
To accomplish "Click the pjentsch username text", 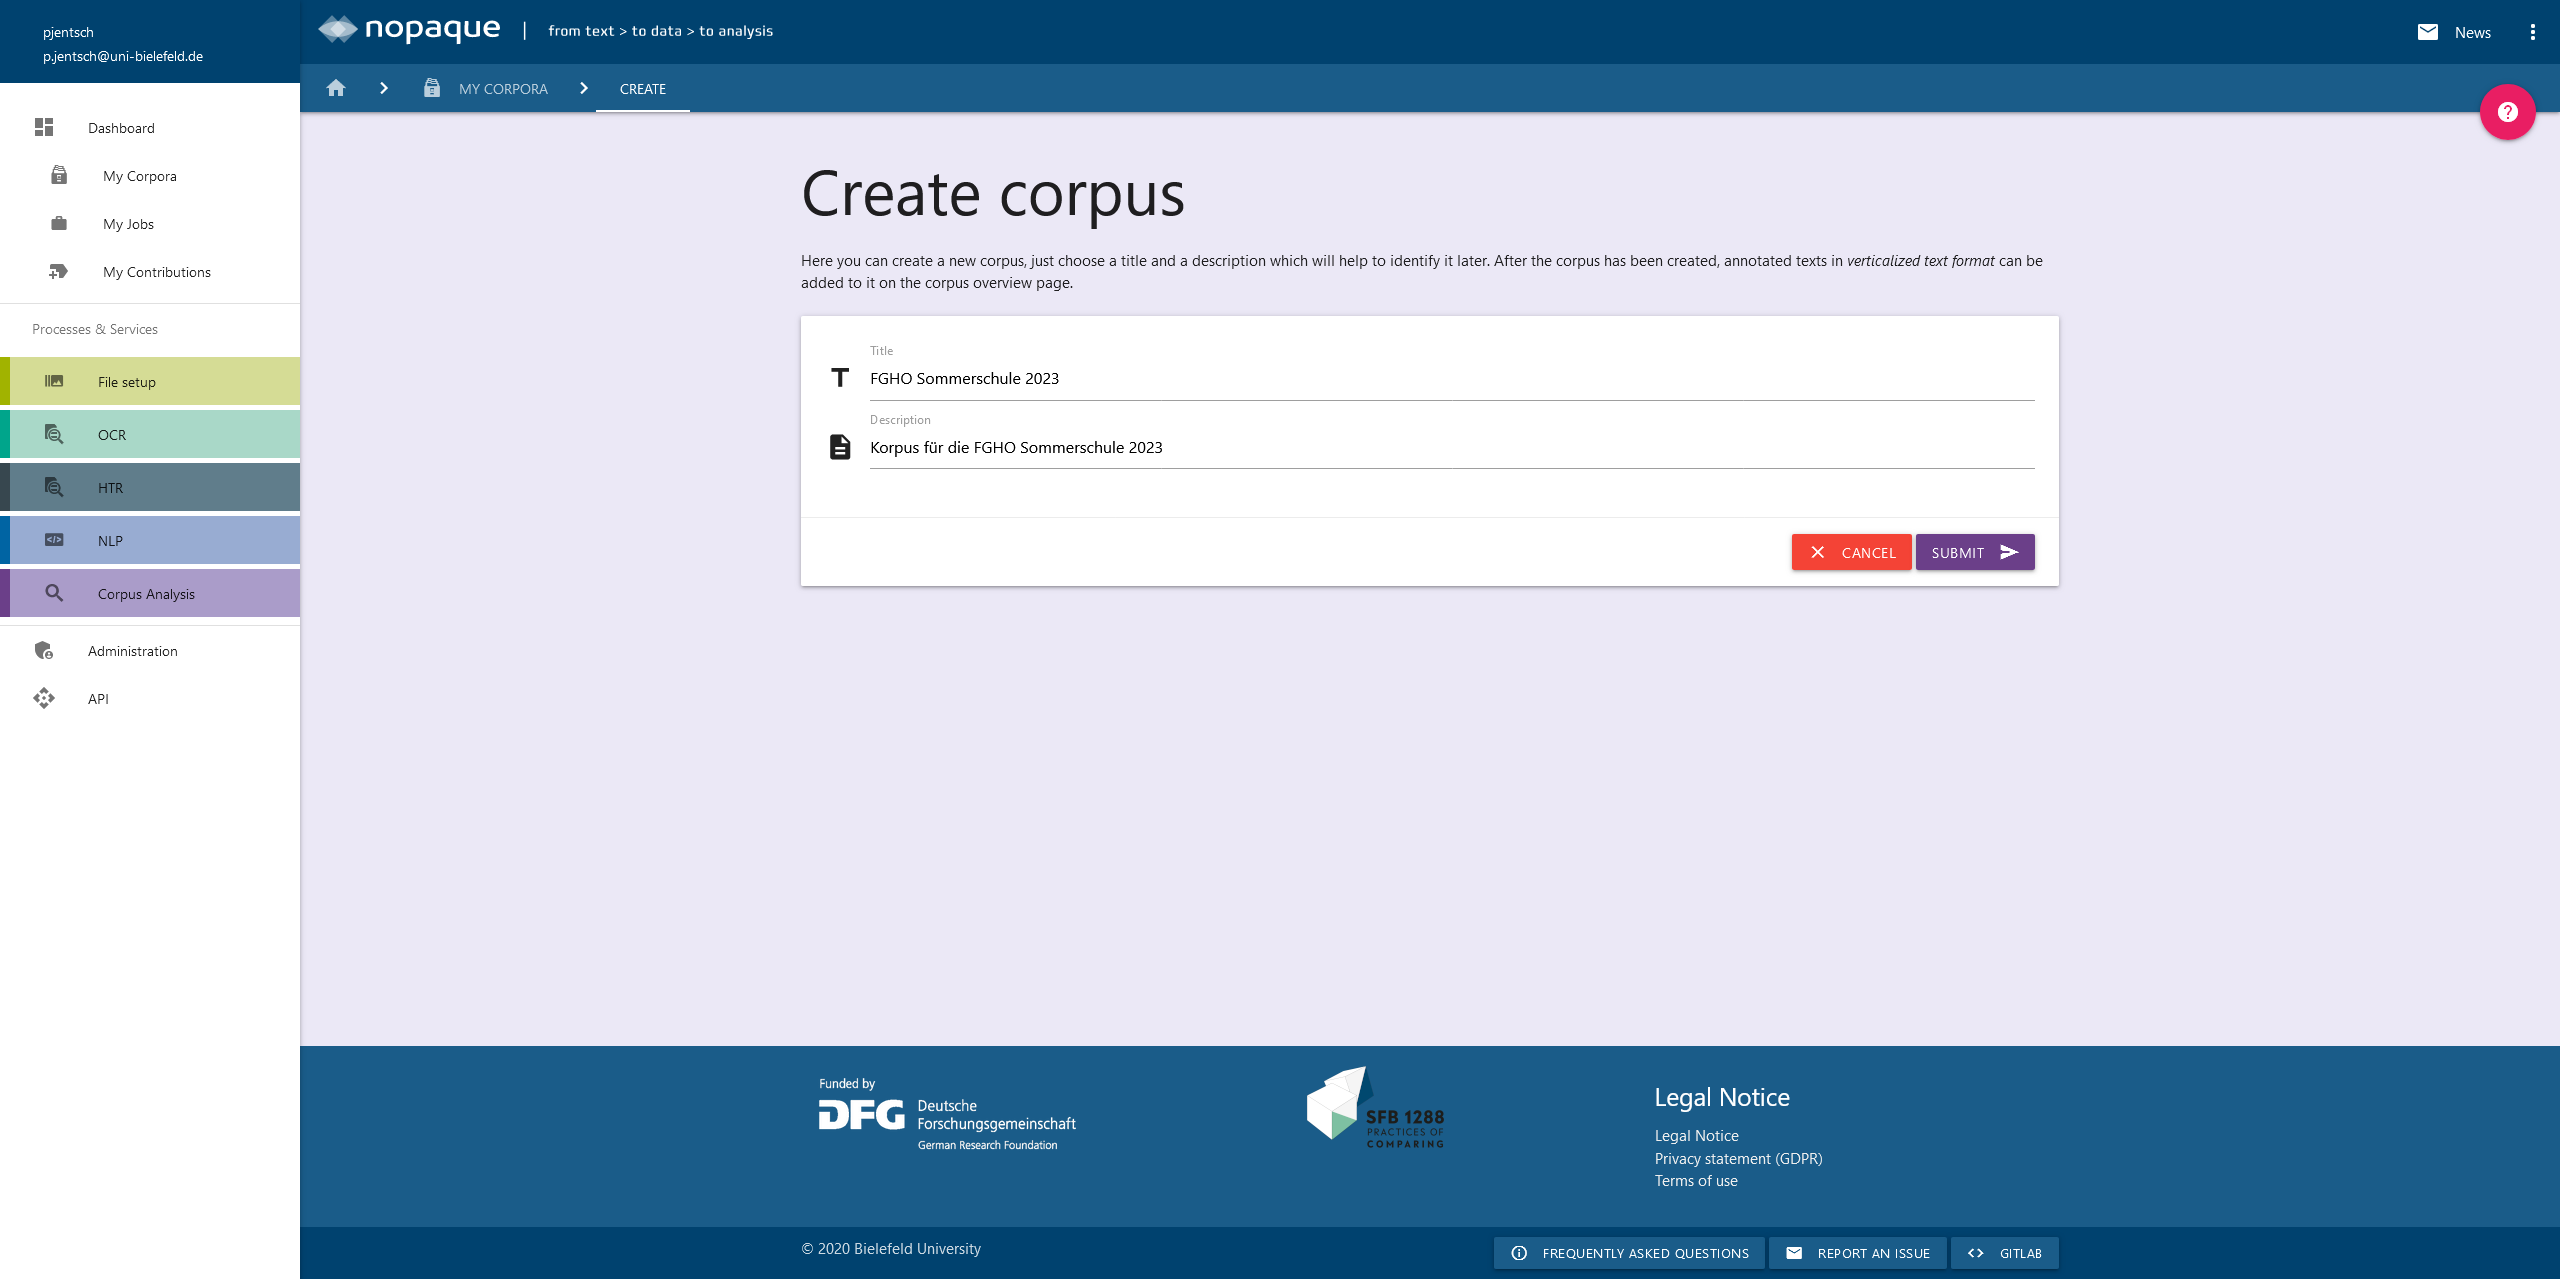I will pos(68,32).
